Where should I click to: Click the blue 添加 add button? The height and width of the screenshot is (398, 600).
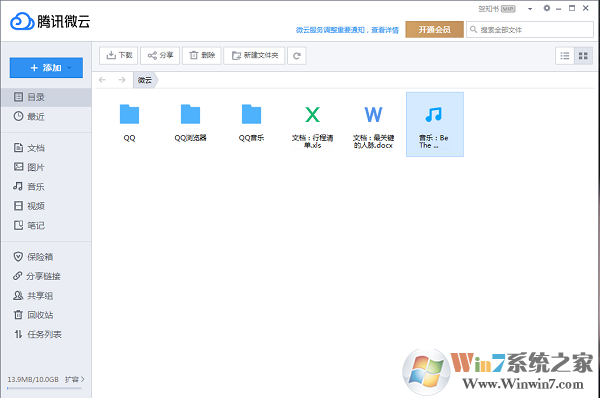[x=46, y=68]
